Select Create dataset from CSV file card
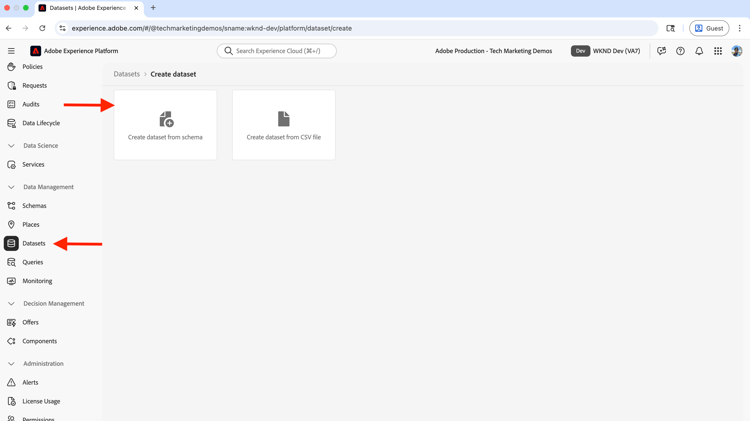This screenshot has height=421, width=750. click(284, 125)
